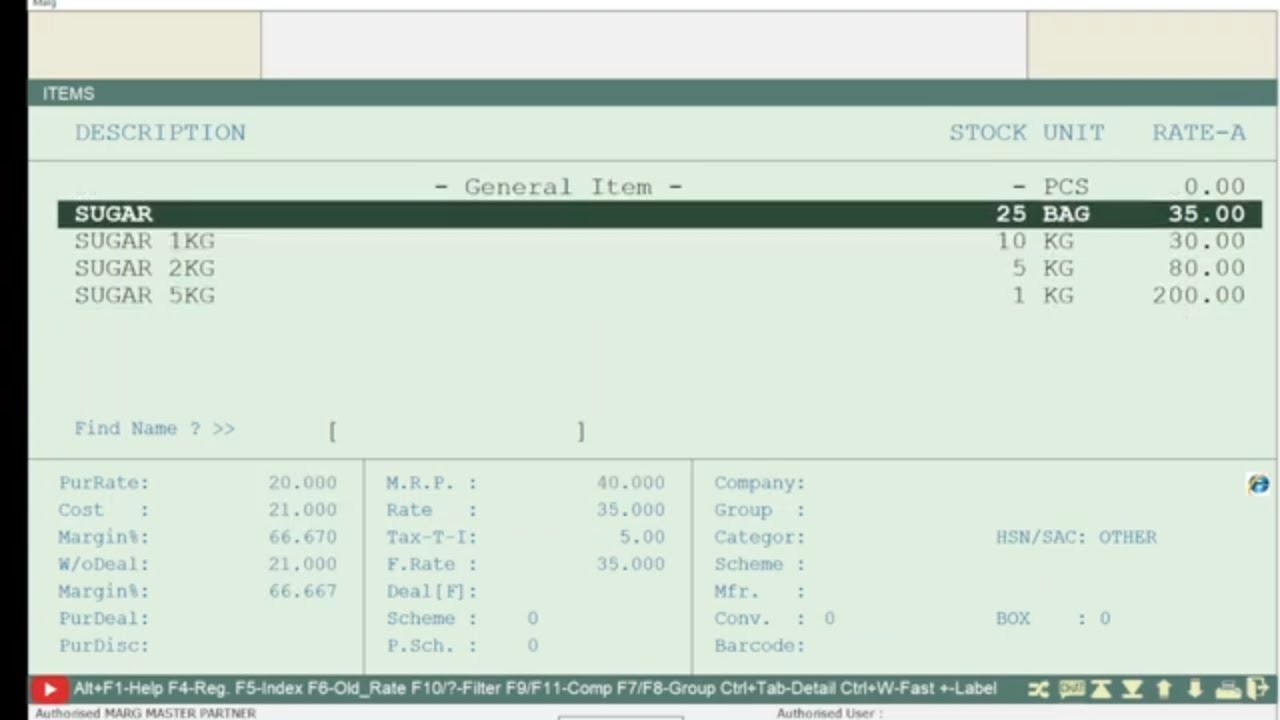The height and width of the screenshot is (720, 1280).
Task: Select the SUGAR 1KG item row
Action: (659, 241)
